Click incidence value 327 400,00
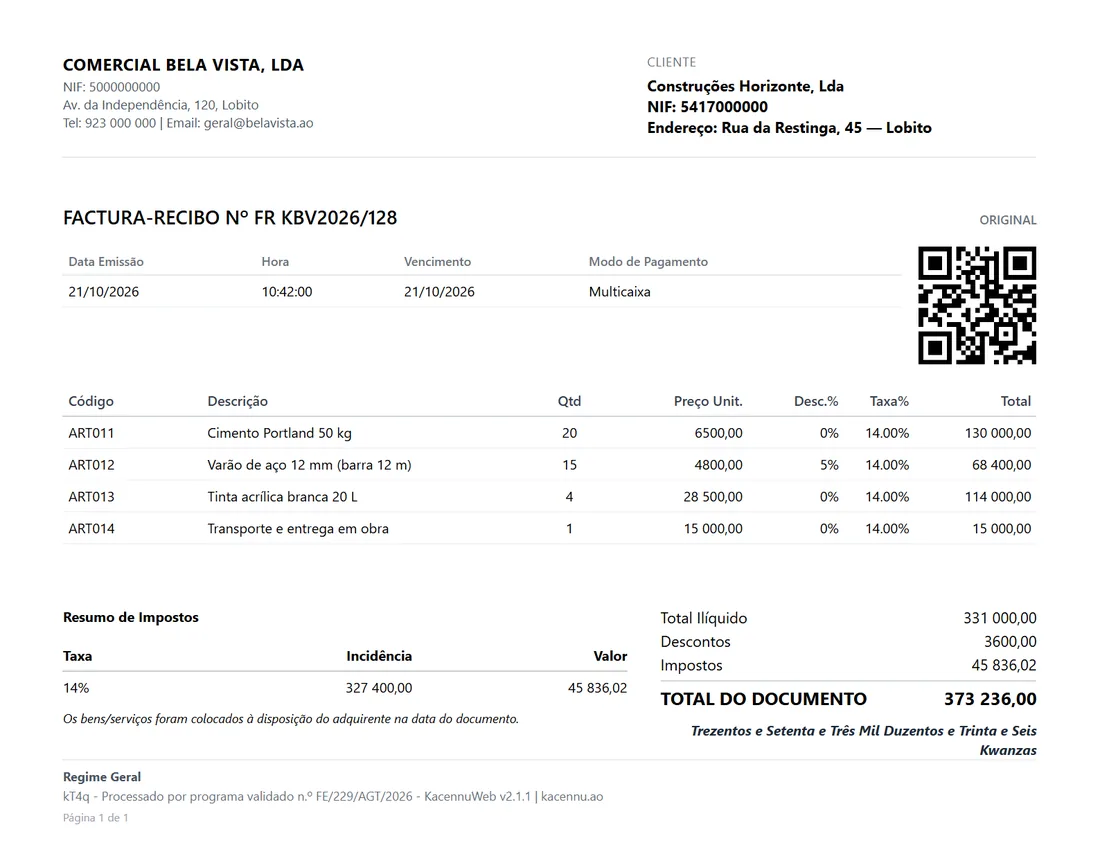Image resolution: width=1100 pixels, height=845 pixels. coord(379,688)
